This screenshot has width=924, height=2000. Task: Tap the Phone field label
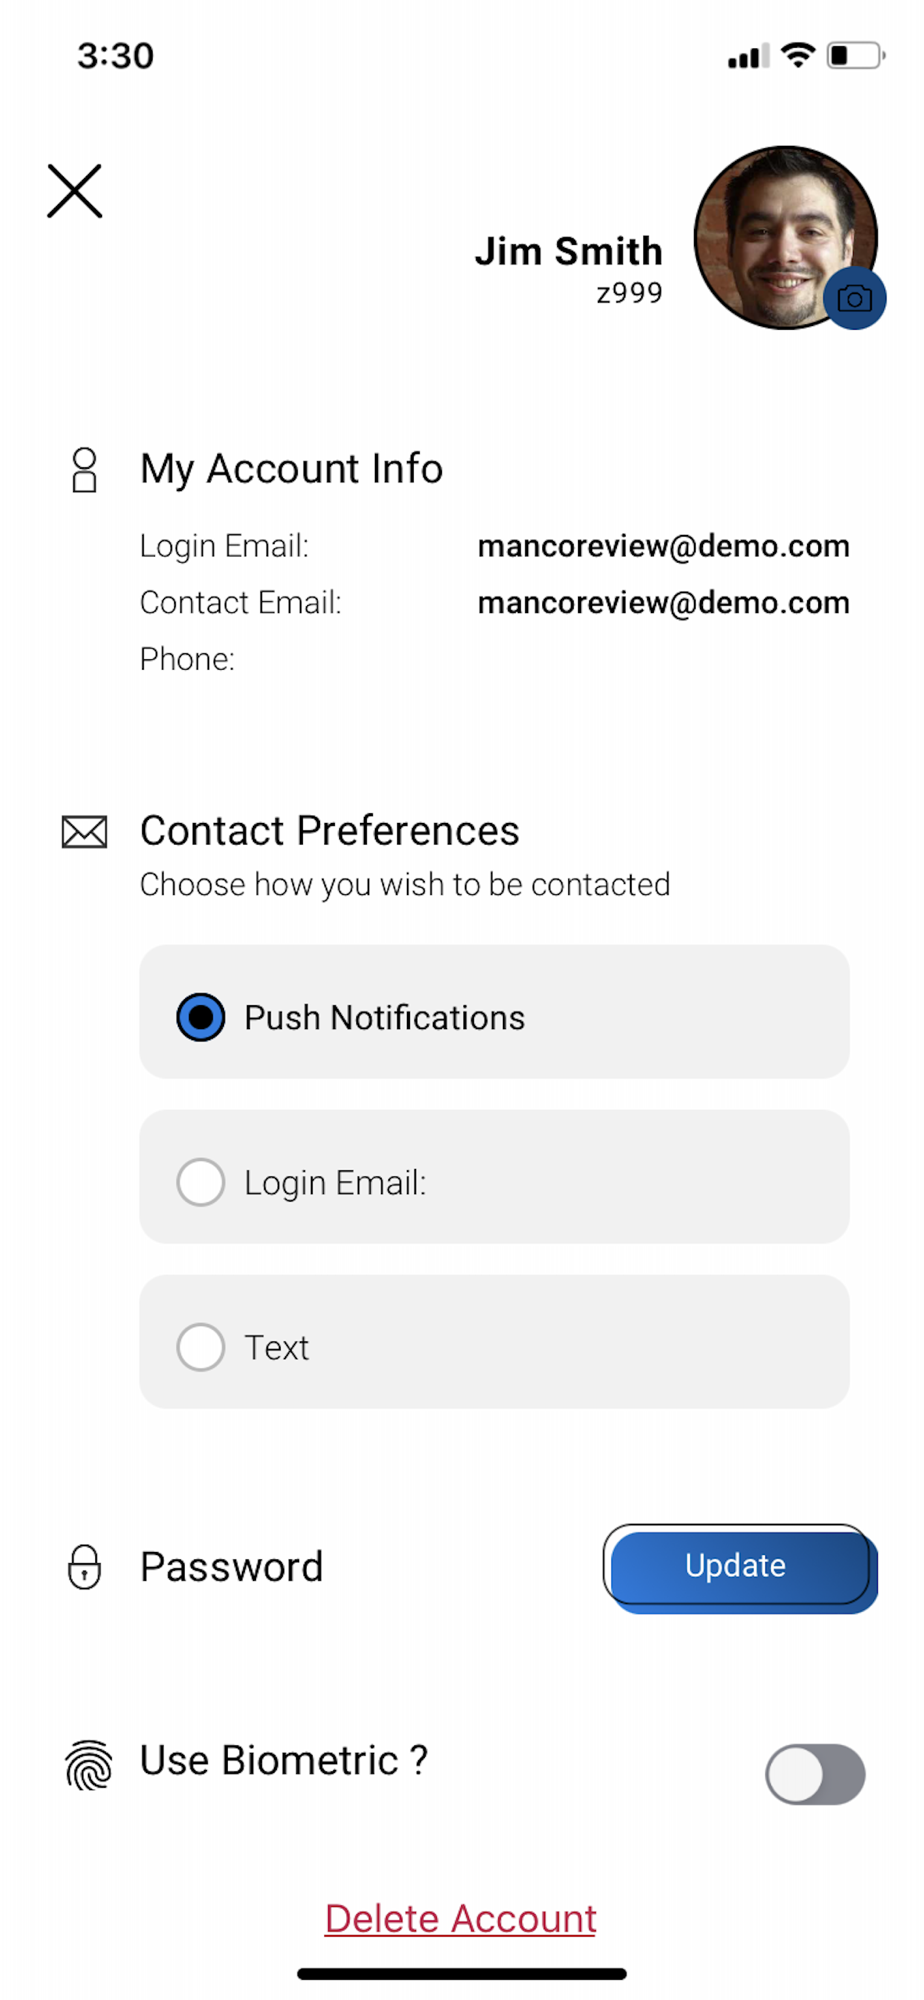point(187,659)
